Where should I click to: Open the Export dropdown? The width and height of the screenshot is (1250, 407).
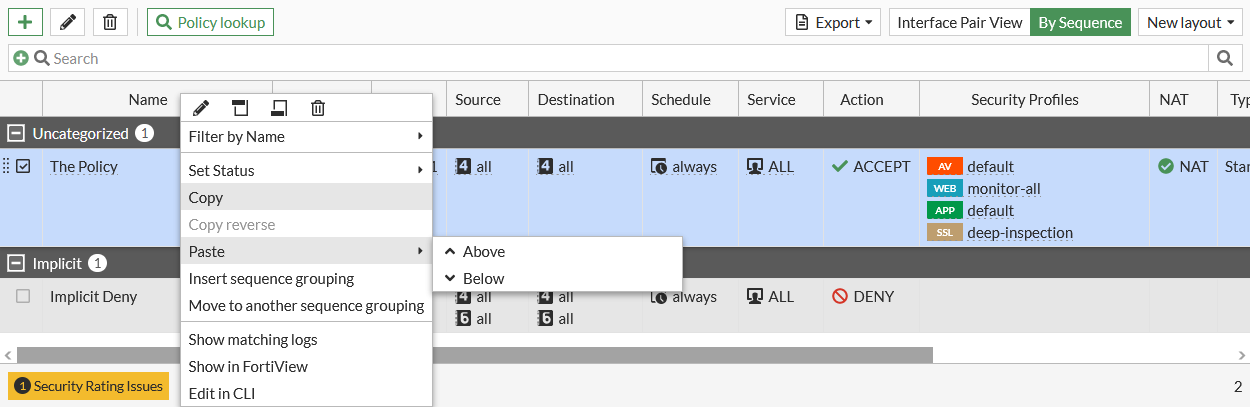832,22
